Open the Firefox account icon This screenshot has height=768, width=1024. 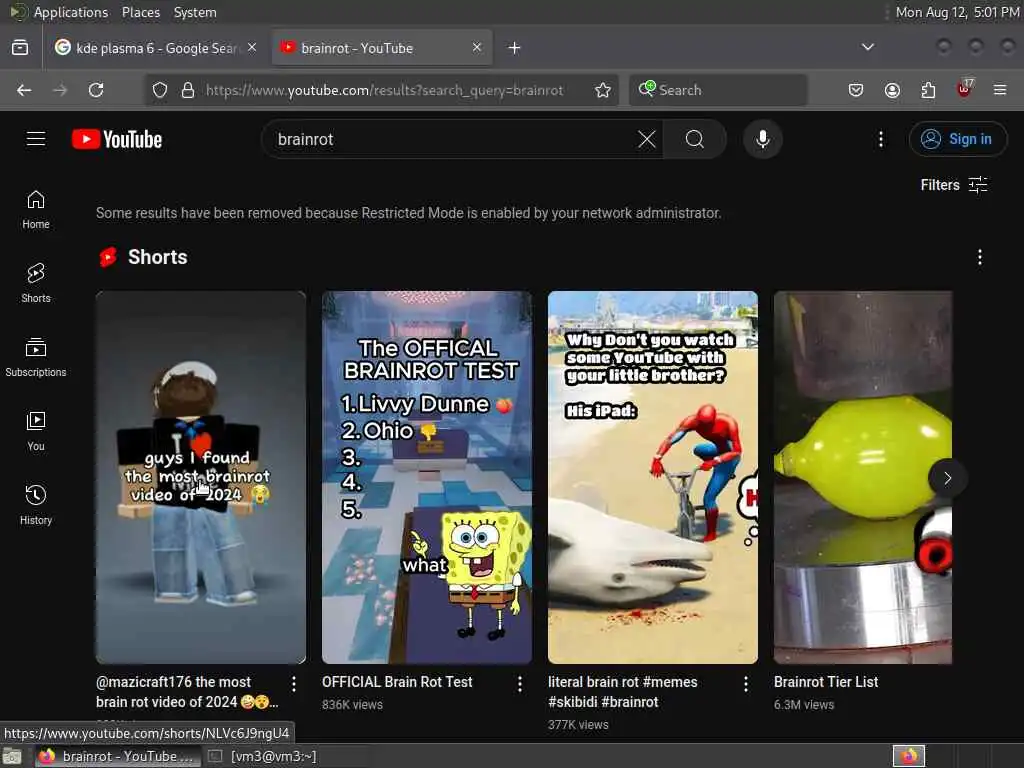coord(892,90)
